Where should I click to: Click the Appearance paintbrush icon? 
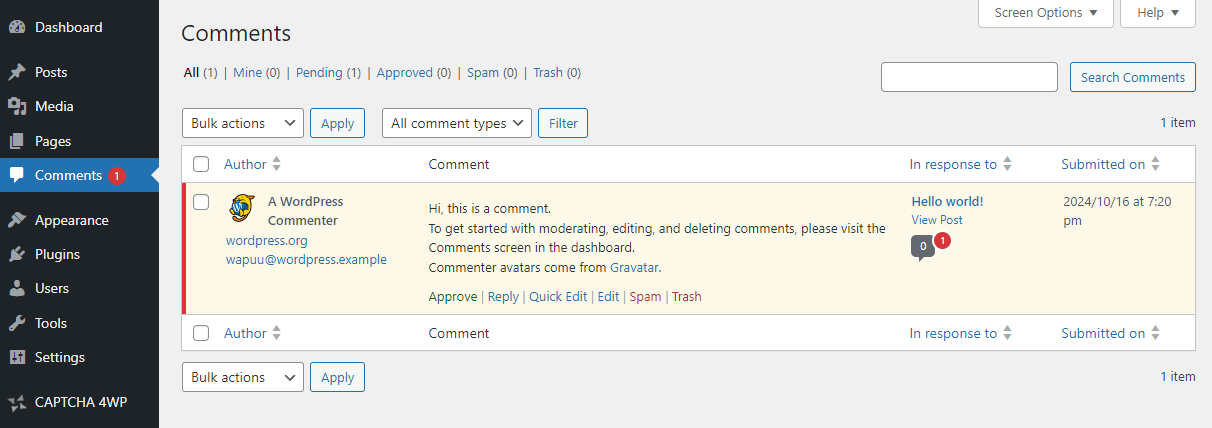[17, 220]
